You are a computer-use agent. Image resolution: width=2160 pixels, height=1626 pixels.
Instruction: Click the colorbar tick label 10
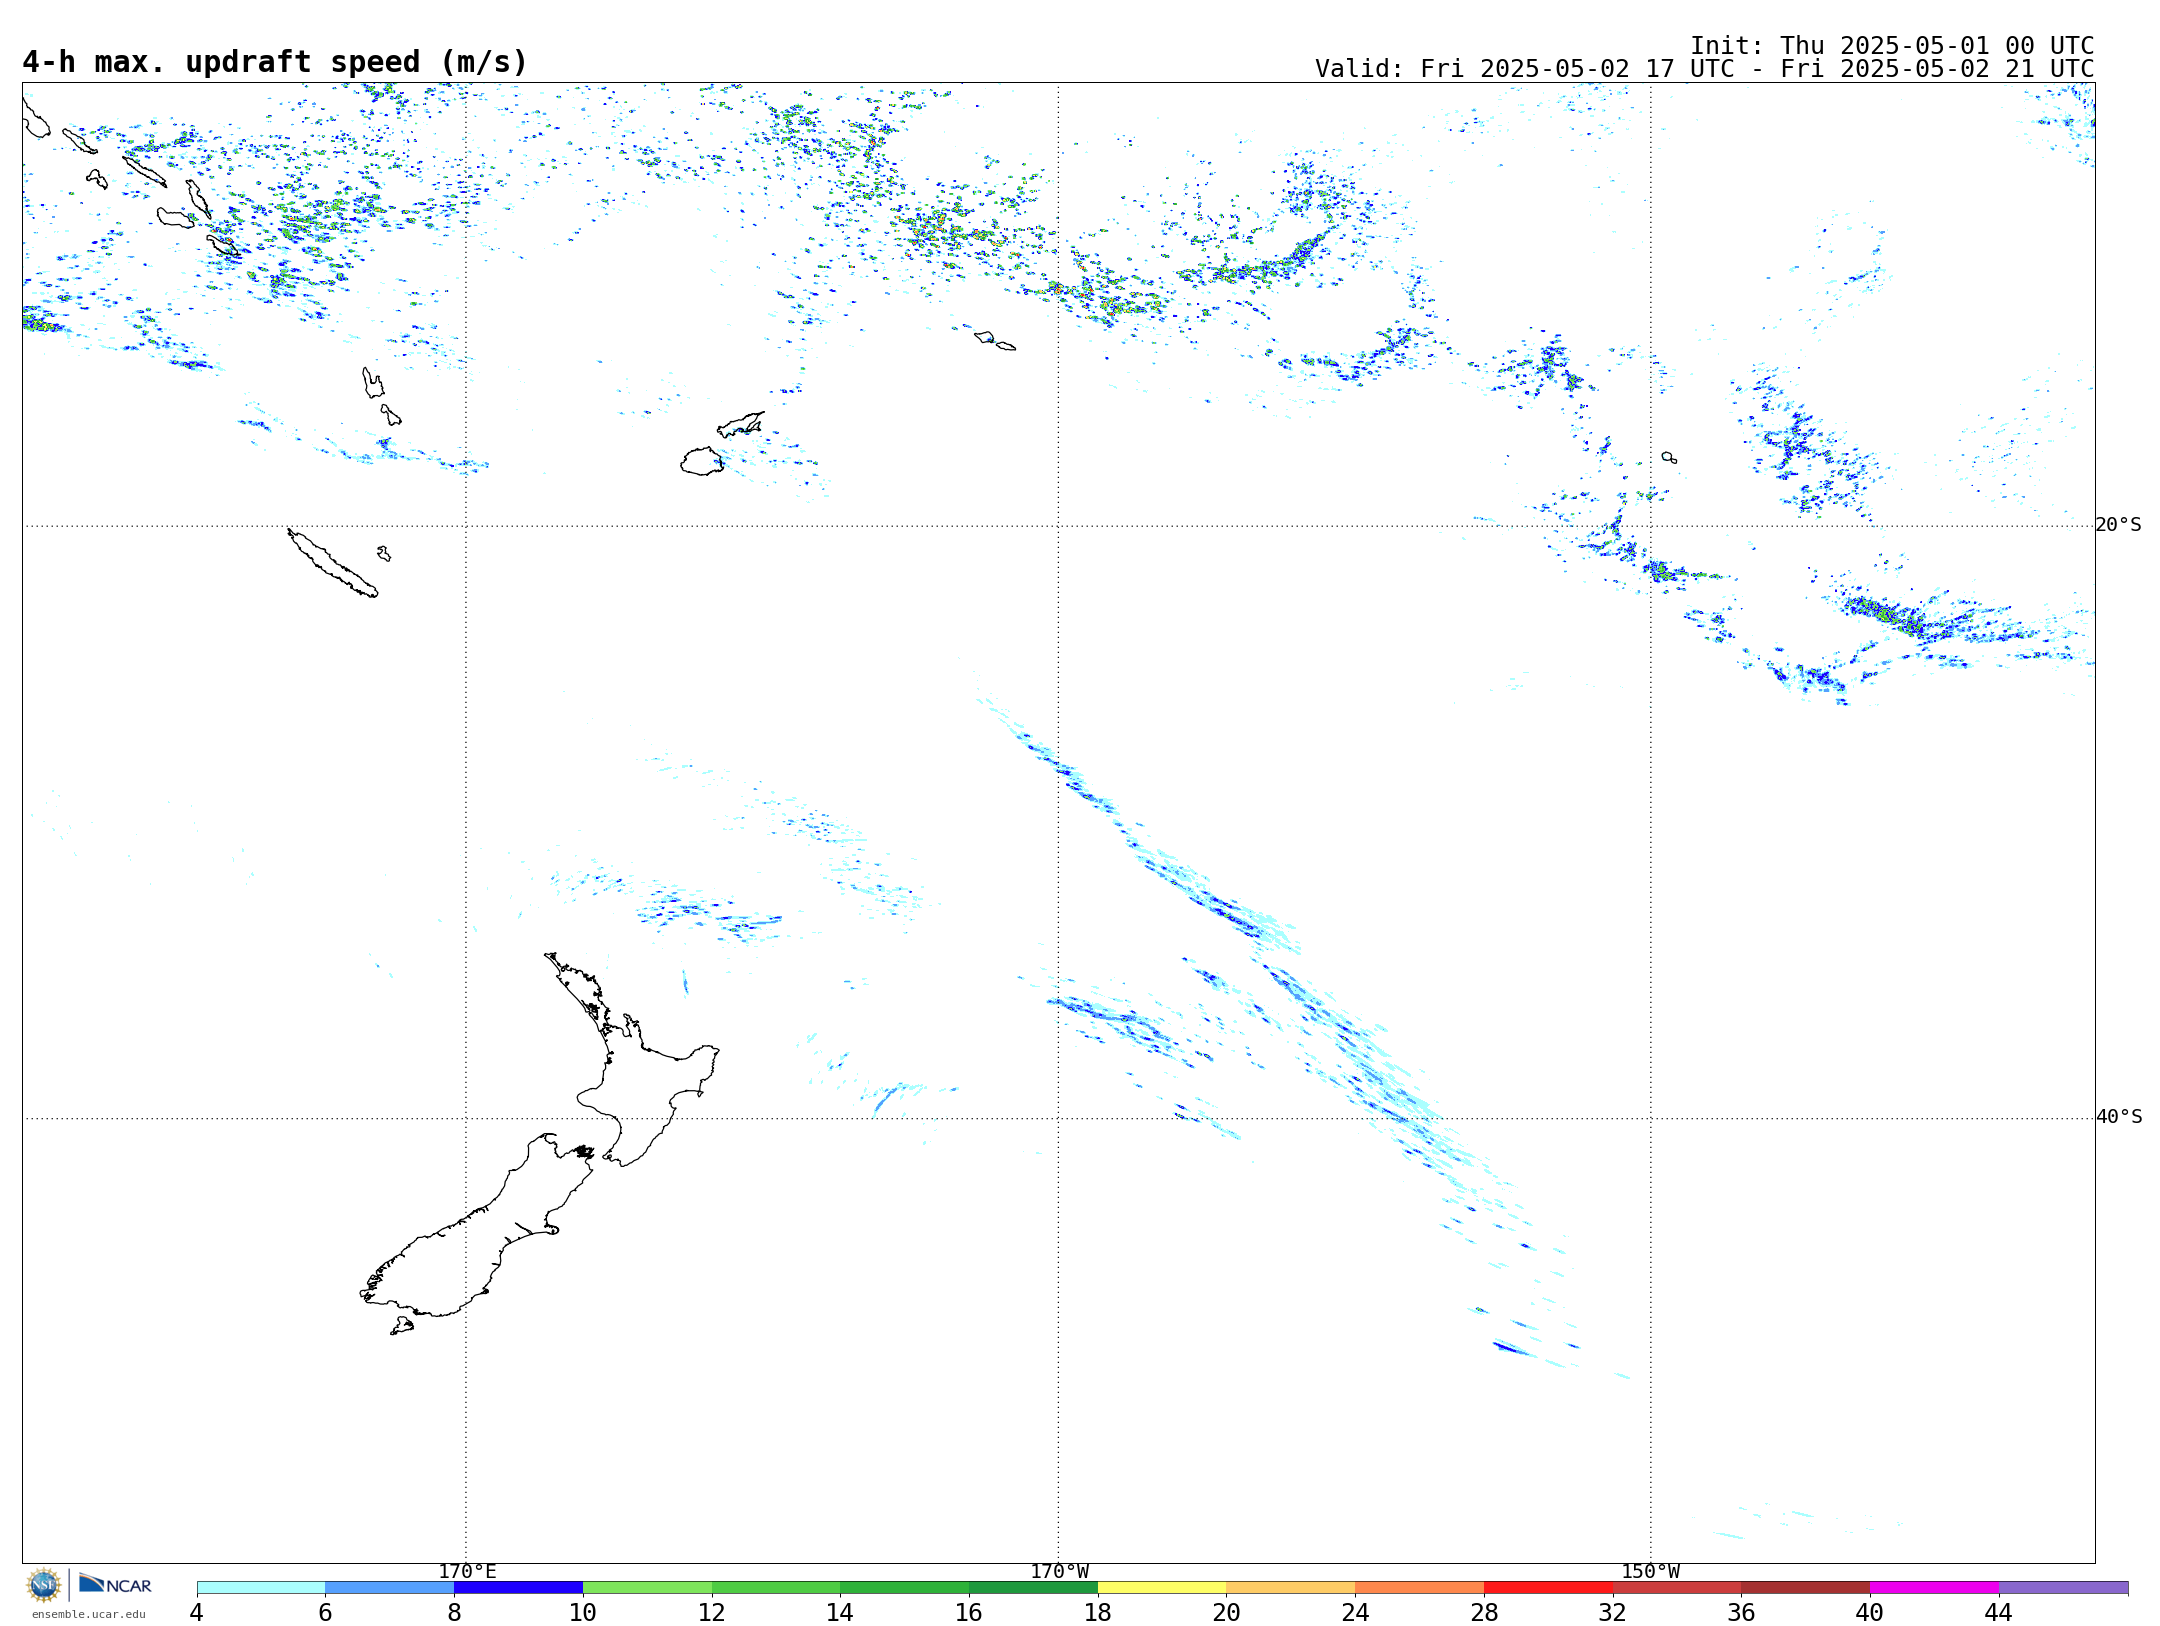point(583,1612)
